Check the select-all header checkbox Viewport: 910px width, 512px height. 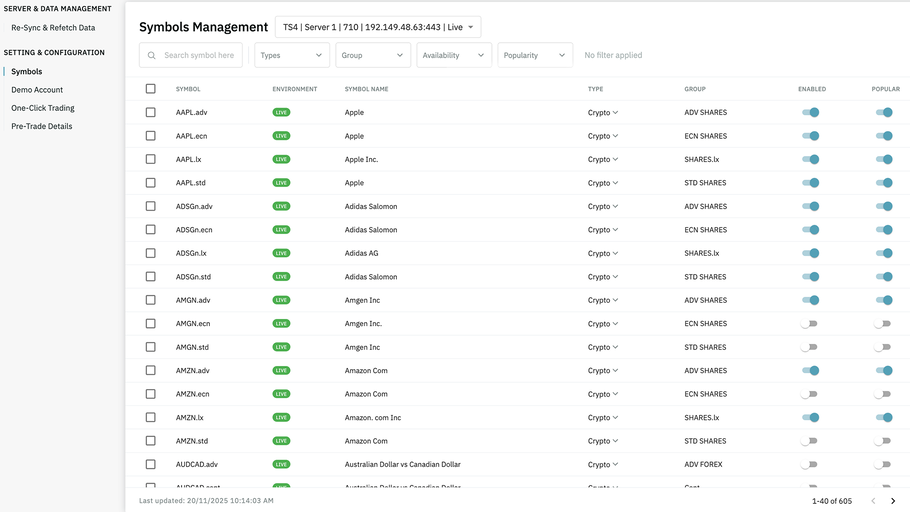tap(151, 89)
